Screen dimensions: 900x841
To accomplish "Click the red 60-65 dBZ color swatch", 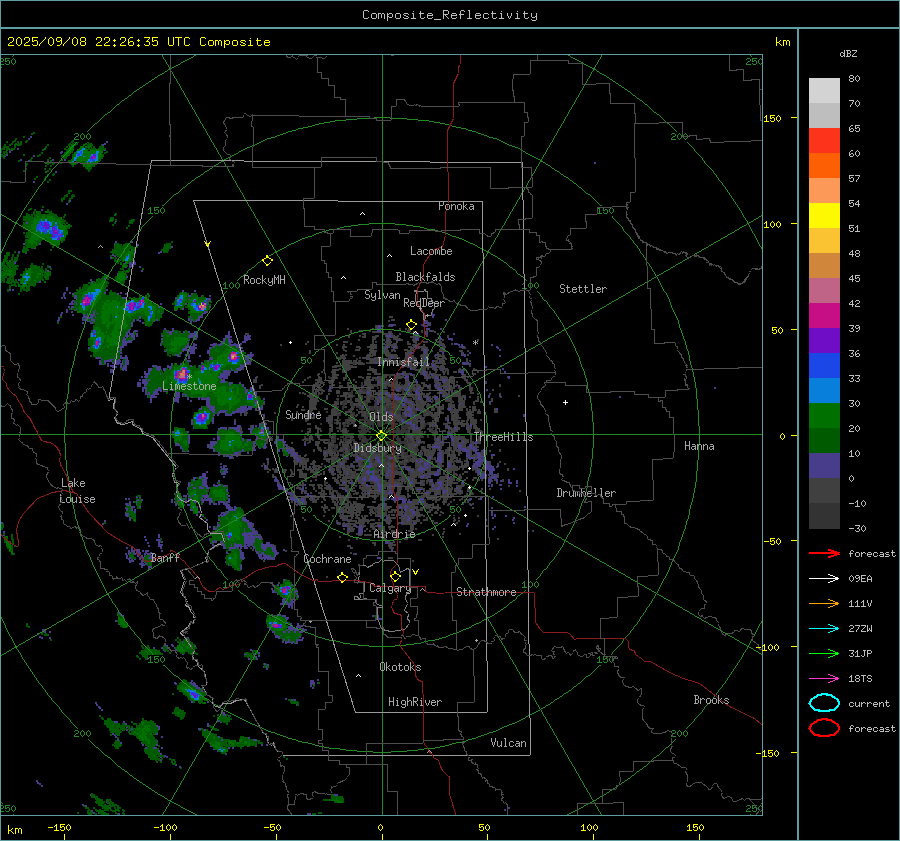I will 824,140.
